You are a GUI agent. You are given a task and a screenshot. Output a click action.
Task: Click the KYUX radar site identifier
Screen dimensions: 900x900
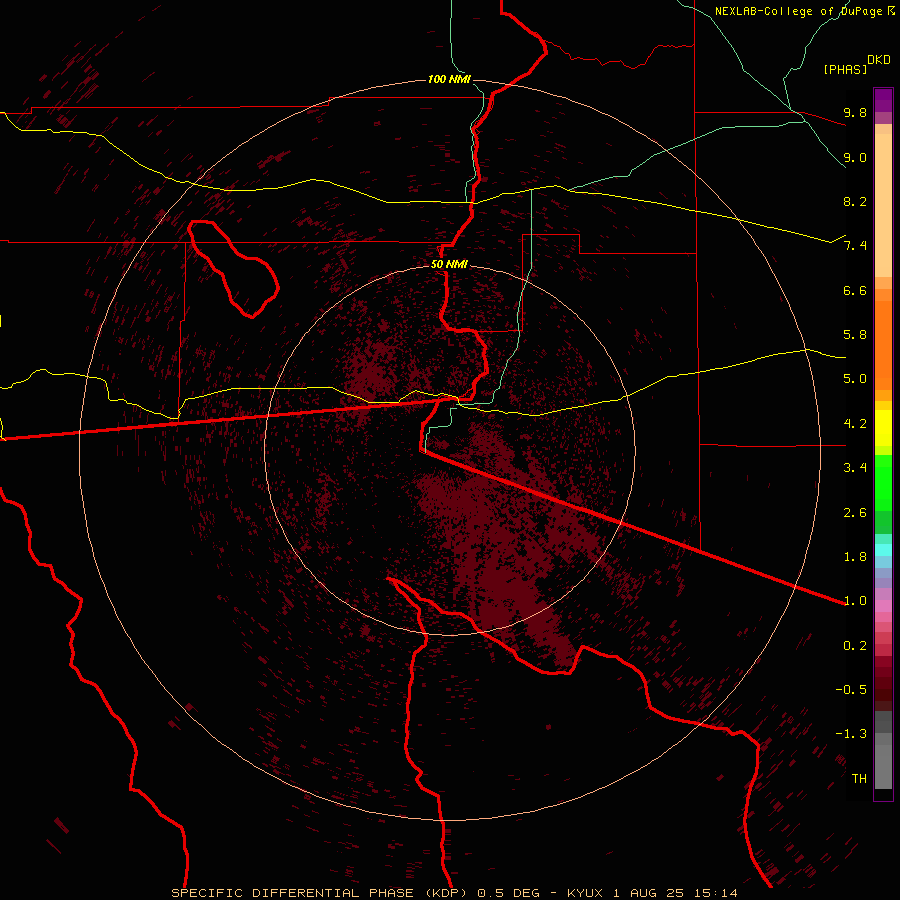(x=585, y=893)
